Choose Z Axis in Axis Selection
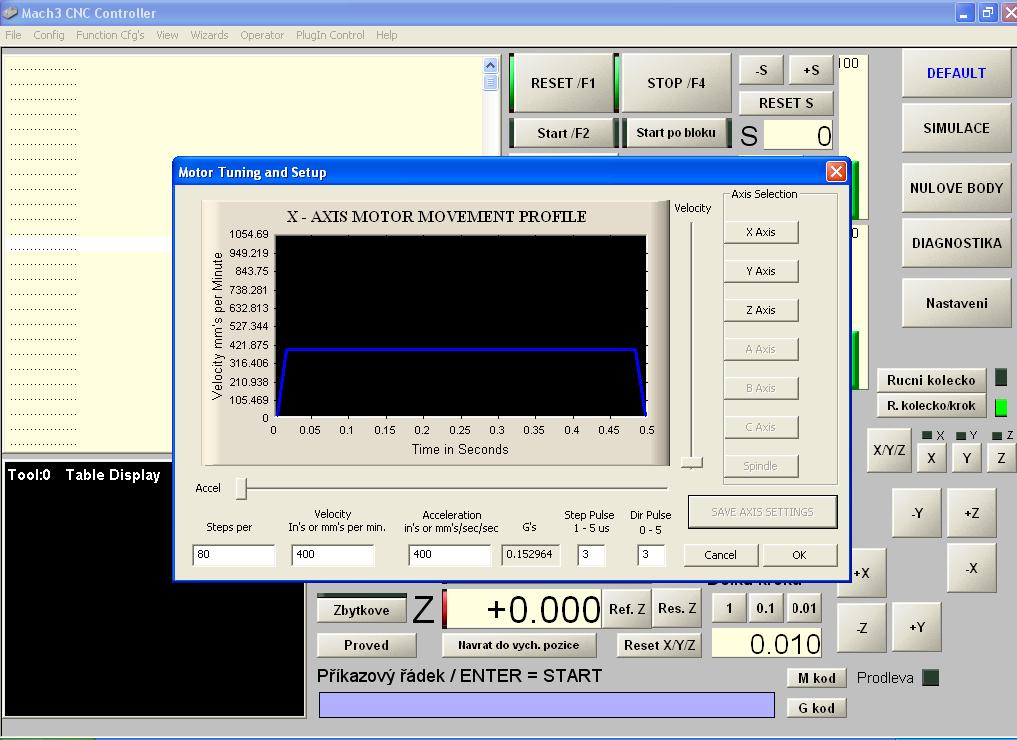This screenshot has height=740, width=1017. point(761,310)
